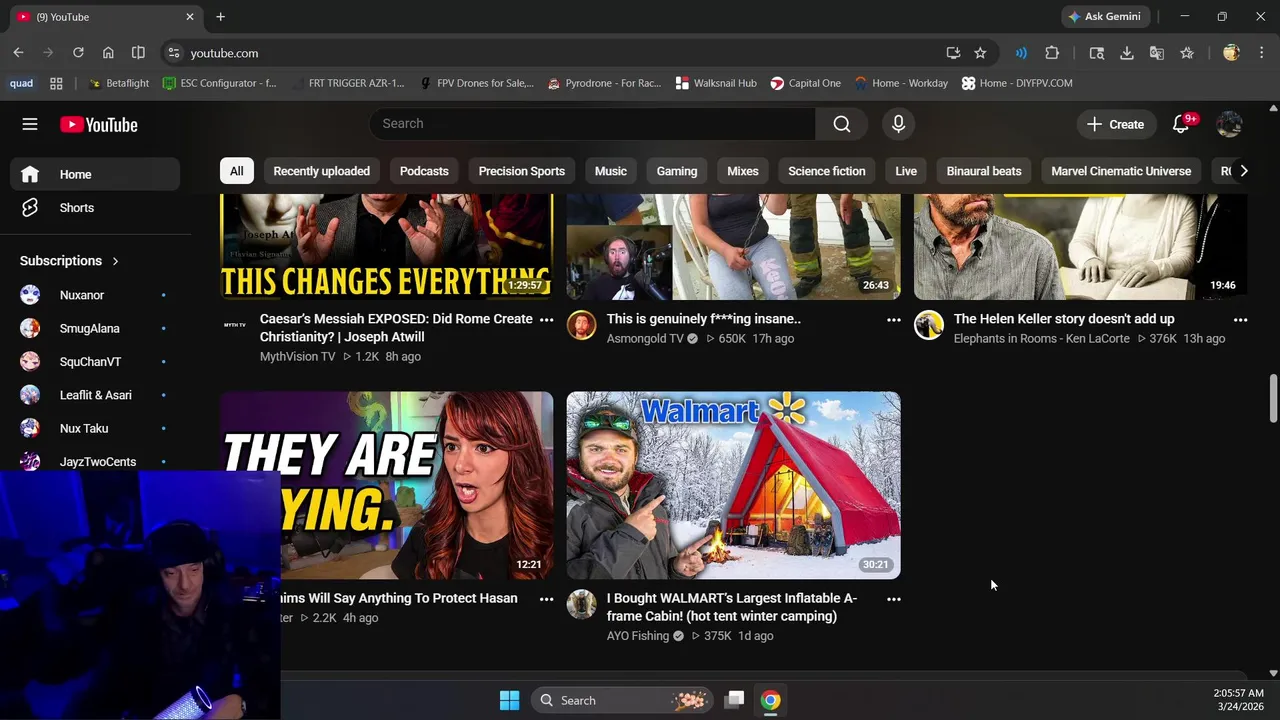Open the account avatar menu
The height and width of the screenshot is (720, 1280).
coord(1229,124)
